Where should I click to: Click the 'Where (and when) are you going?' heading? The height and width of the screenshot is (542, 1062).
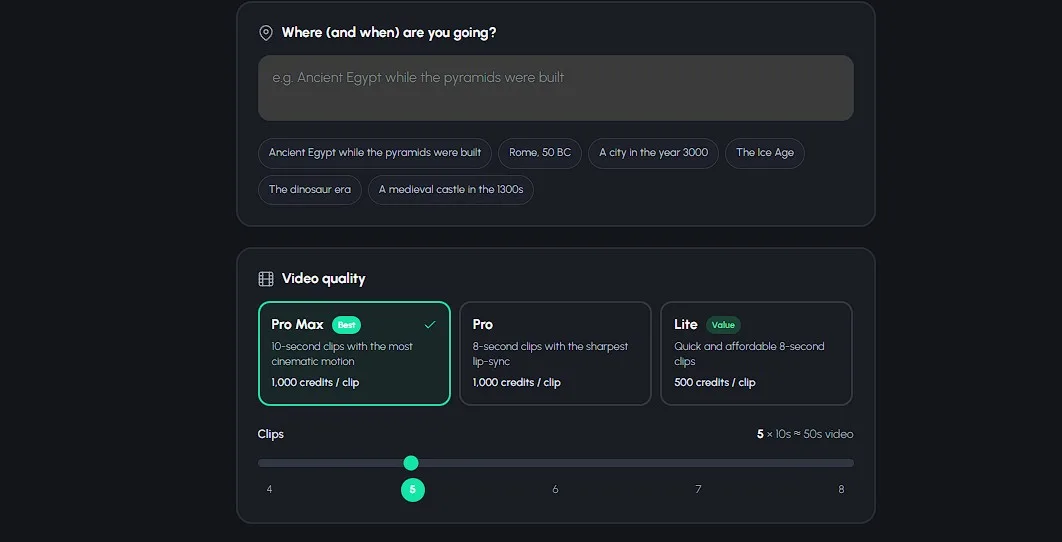pyautogui.click(x=389, y=33)
